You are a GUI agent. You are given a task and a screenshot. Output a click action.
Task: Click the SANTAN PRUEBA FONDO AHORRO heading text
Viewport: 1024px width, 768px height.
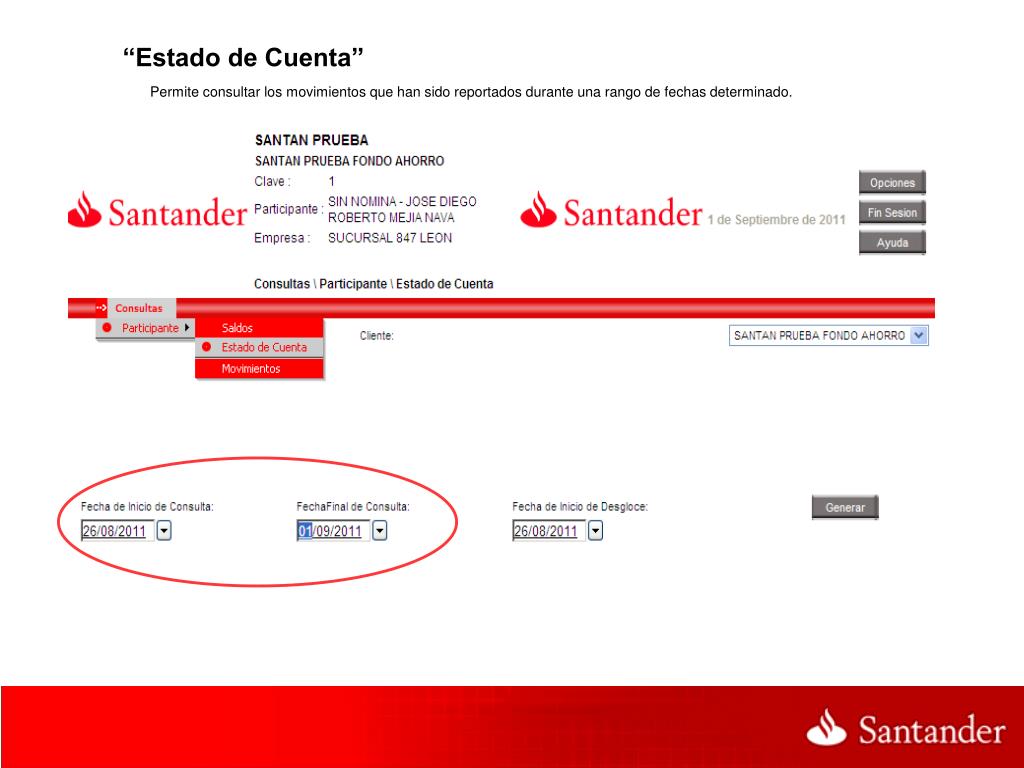click(349, 161)
